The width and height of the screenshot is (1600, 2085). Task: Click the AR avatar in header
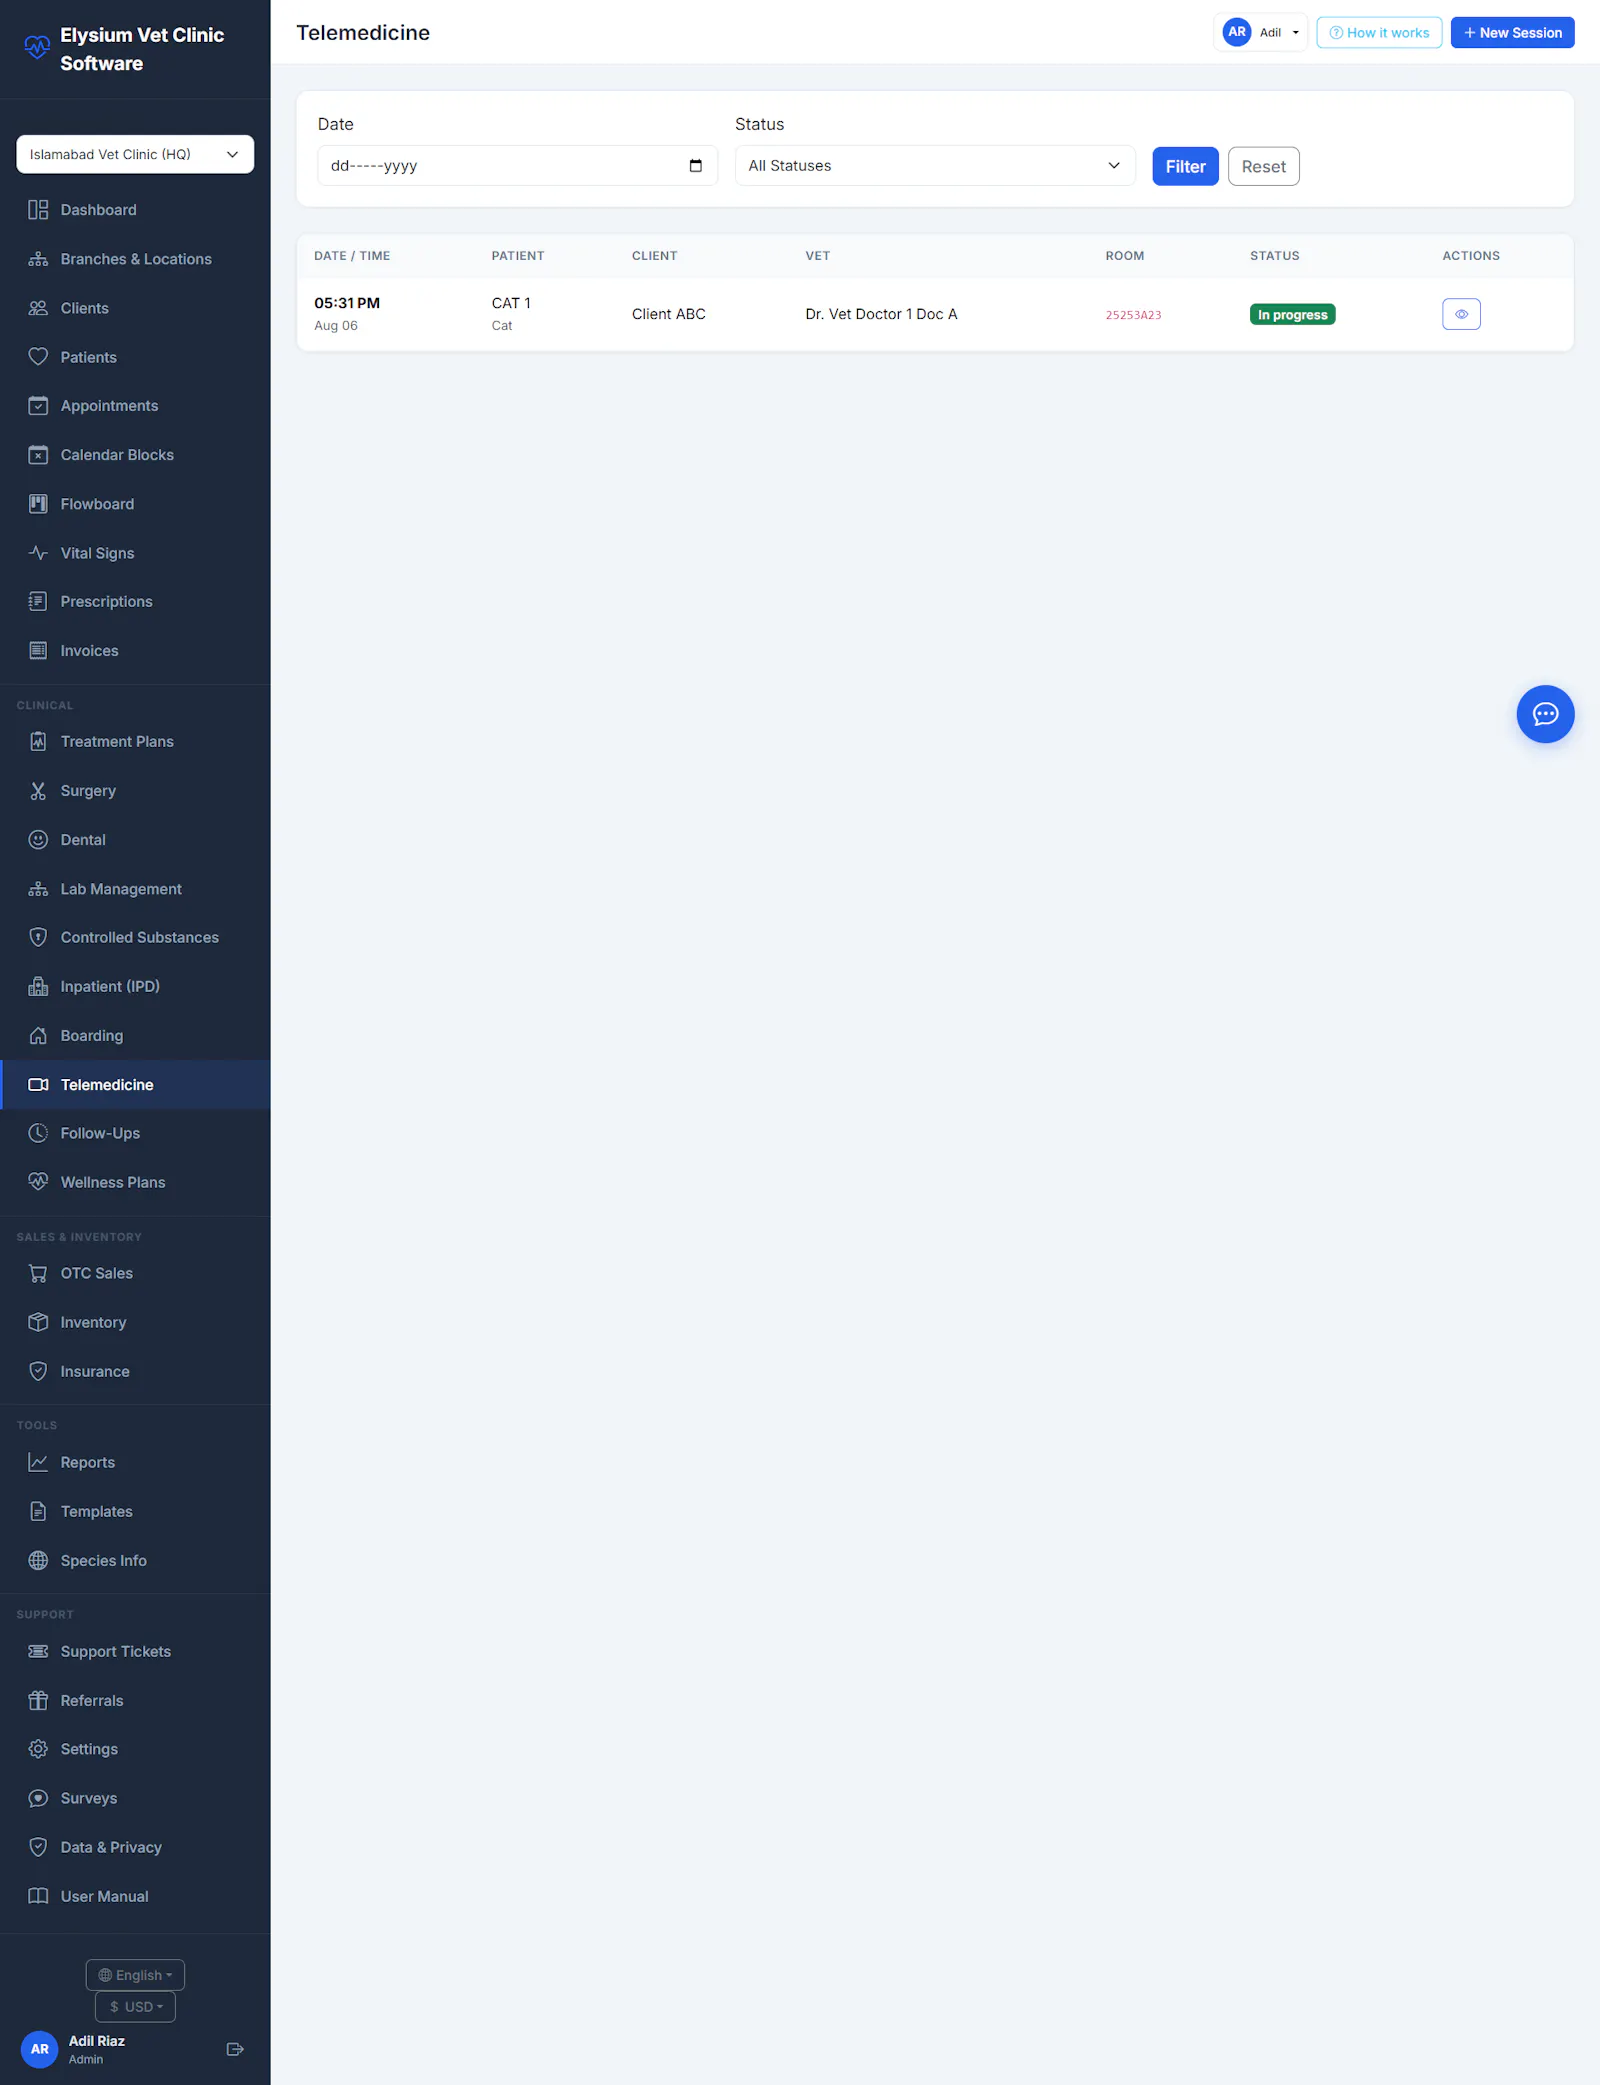[x=1237, y=32]
